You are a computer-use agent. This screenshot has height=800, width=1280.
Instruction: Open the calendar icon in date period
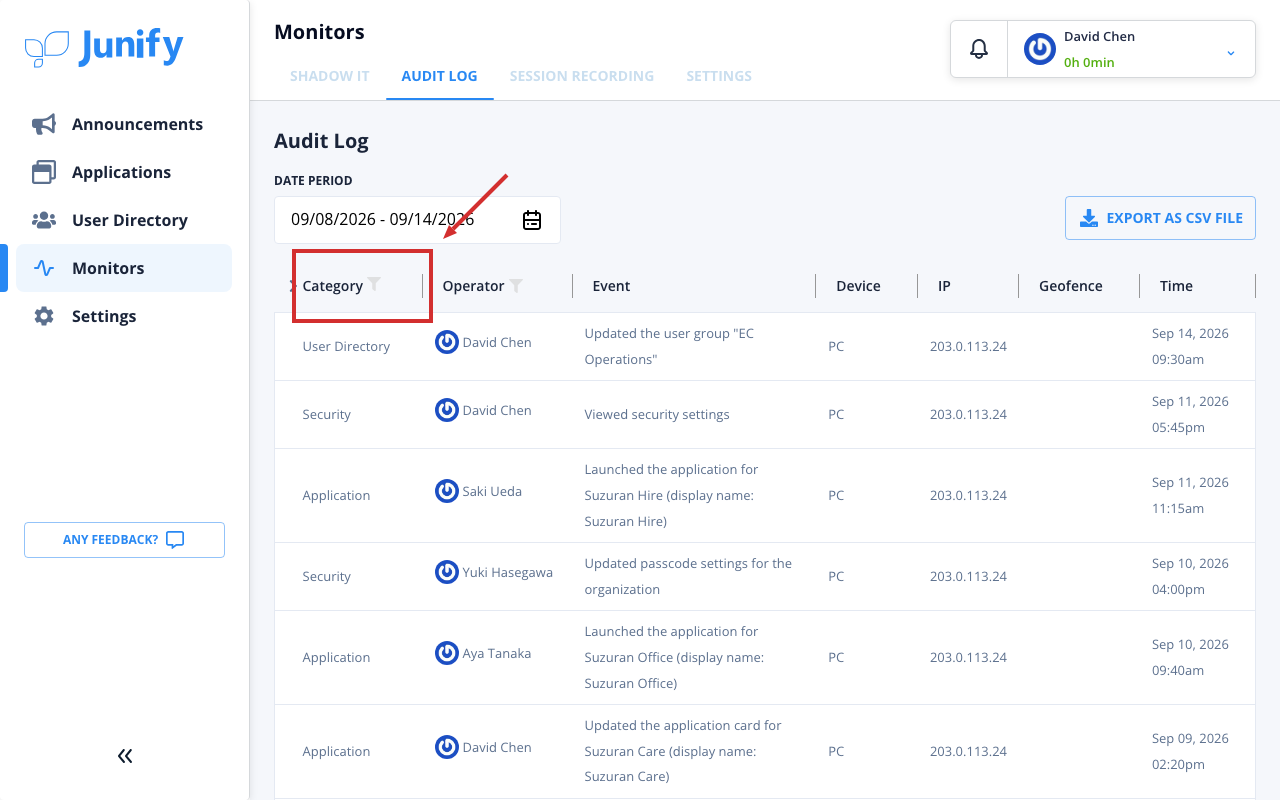click(x=532, y=220)
